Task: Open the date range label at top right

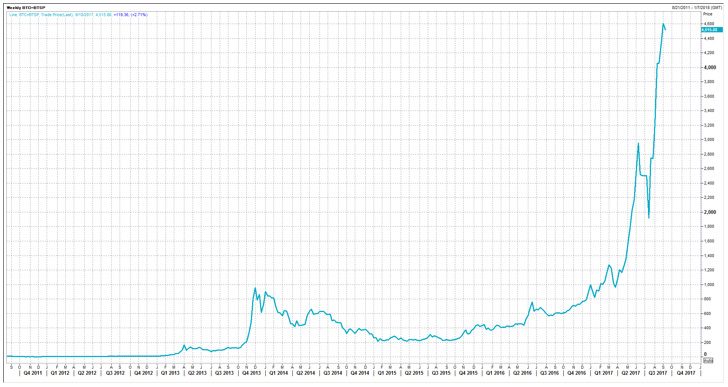Action: point(697,7)
